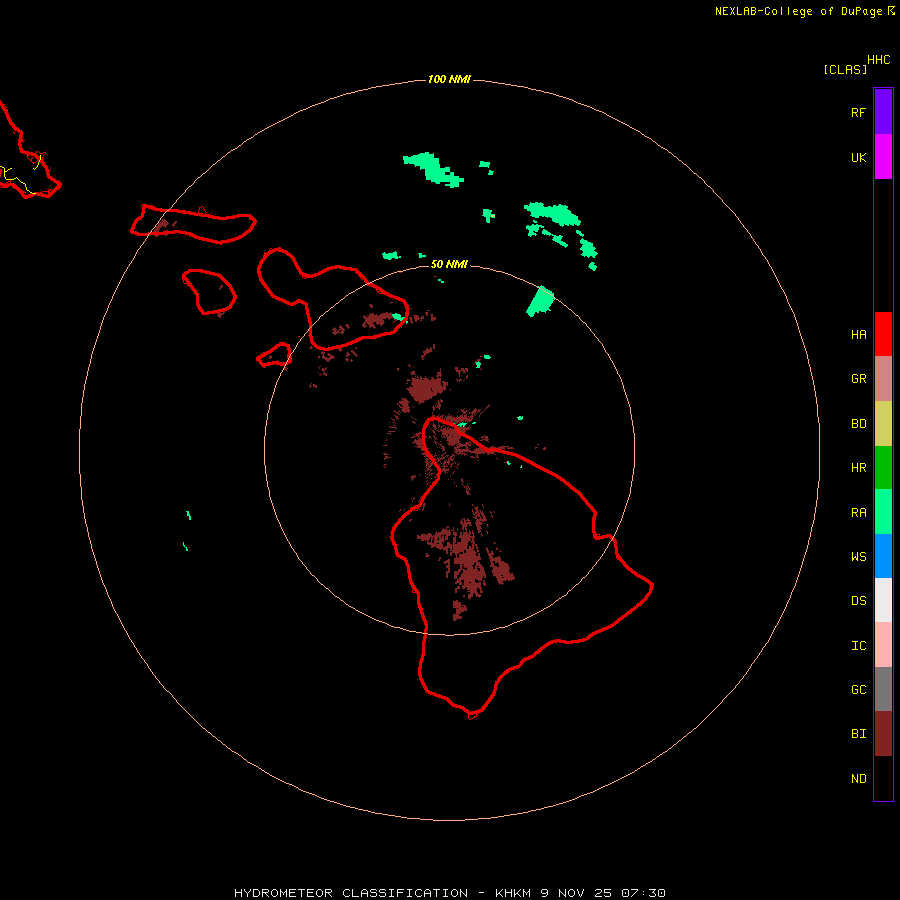Choose the WS blue legend swatch
Screen dimensions: 900x900
[883, 556]
